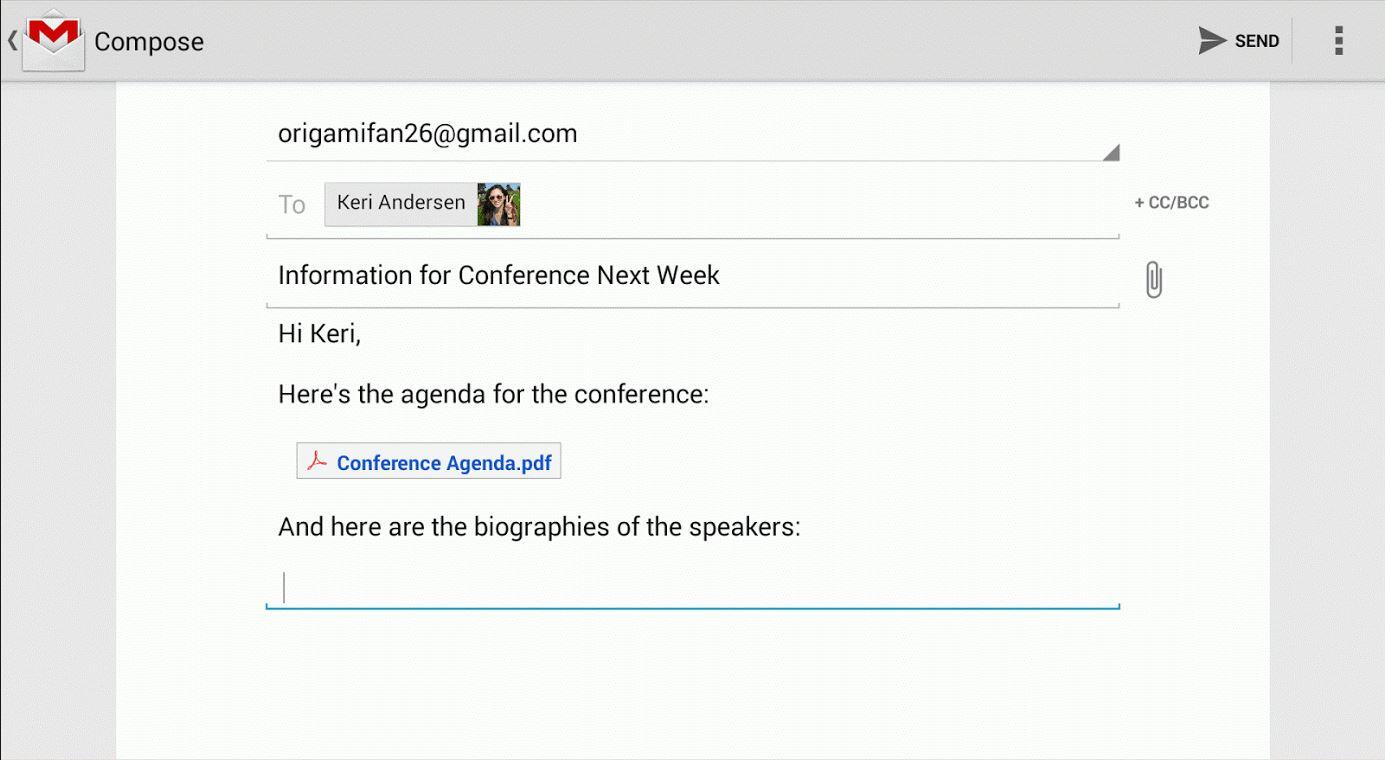The height and width of the screenshot is (760, 1385).
Task: Click the empty To field area
Action: [x=818, y=204]
